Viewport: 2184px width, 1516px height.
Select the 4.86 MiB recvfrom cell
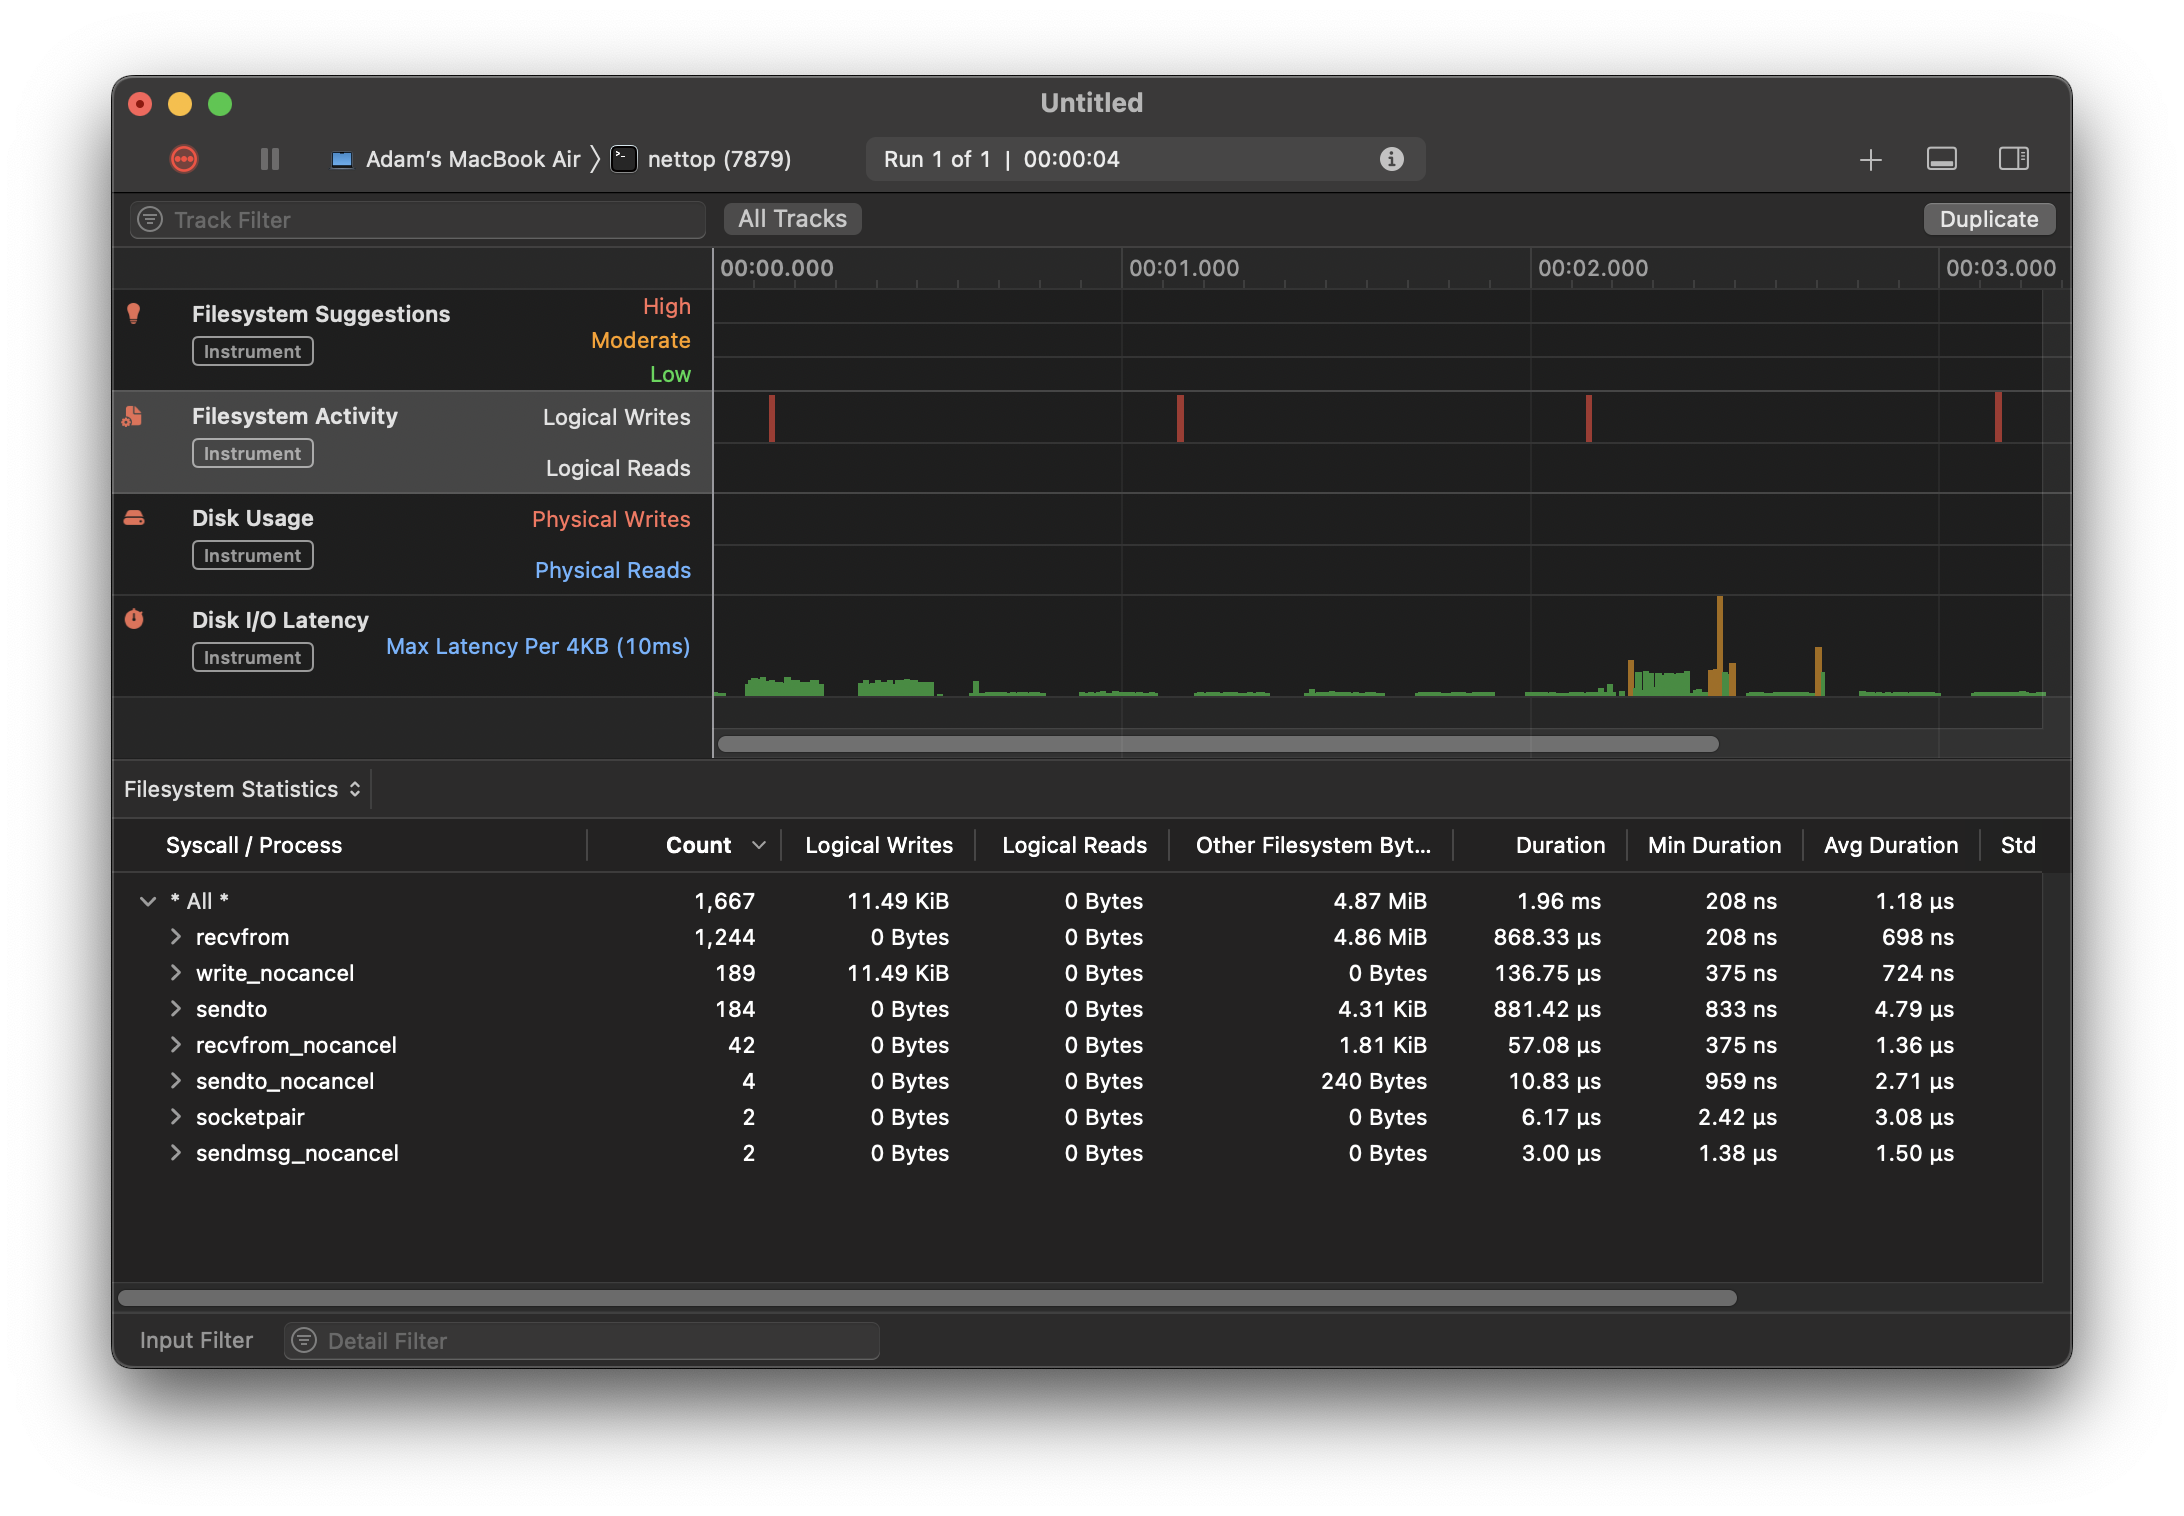point(1379,937)
